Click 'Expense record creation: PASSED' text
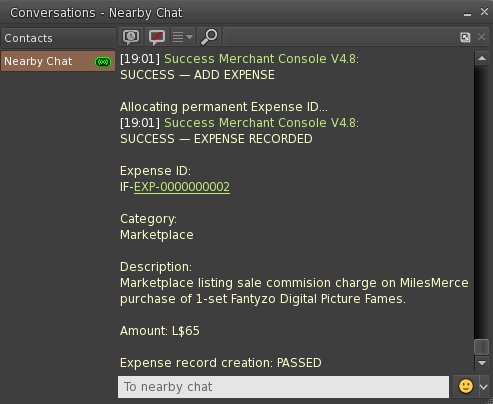Screen dimensions: 493x404 [x=221, y=363]
